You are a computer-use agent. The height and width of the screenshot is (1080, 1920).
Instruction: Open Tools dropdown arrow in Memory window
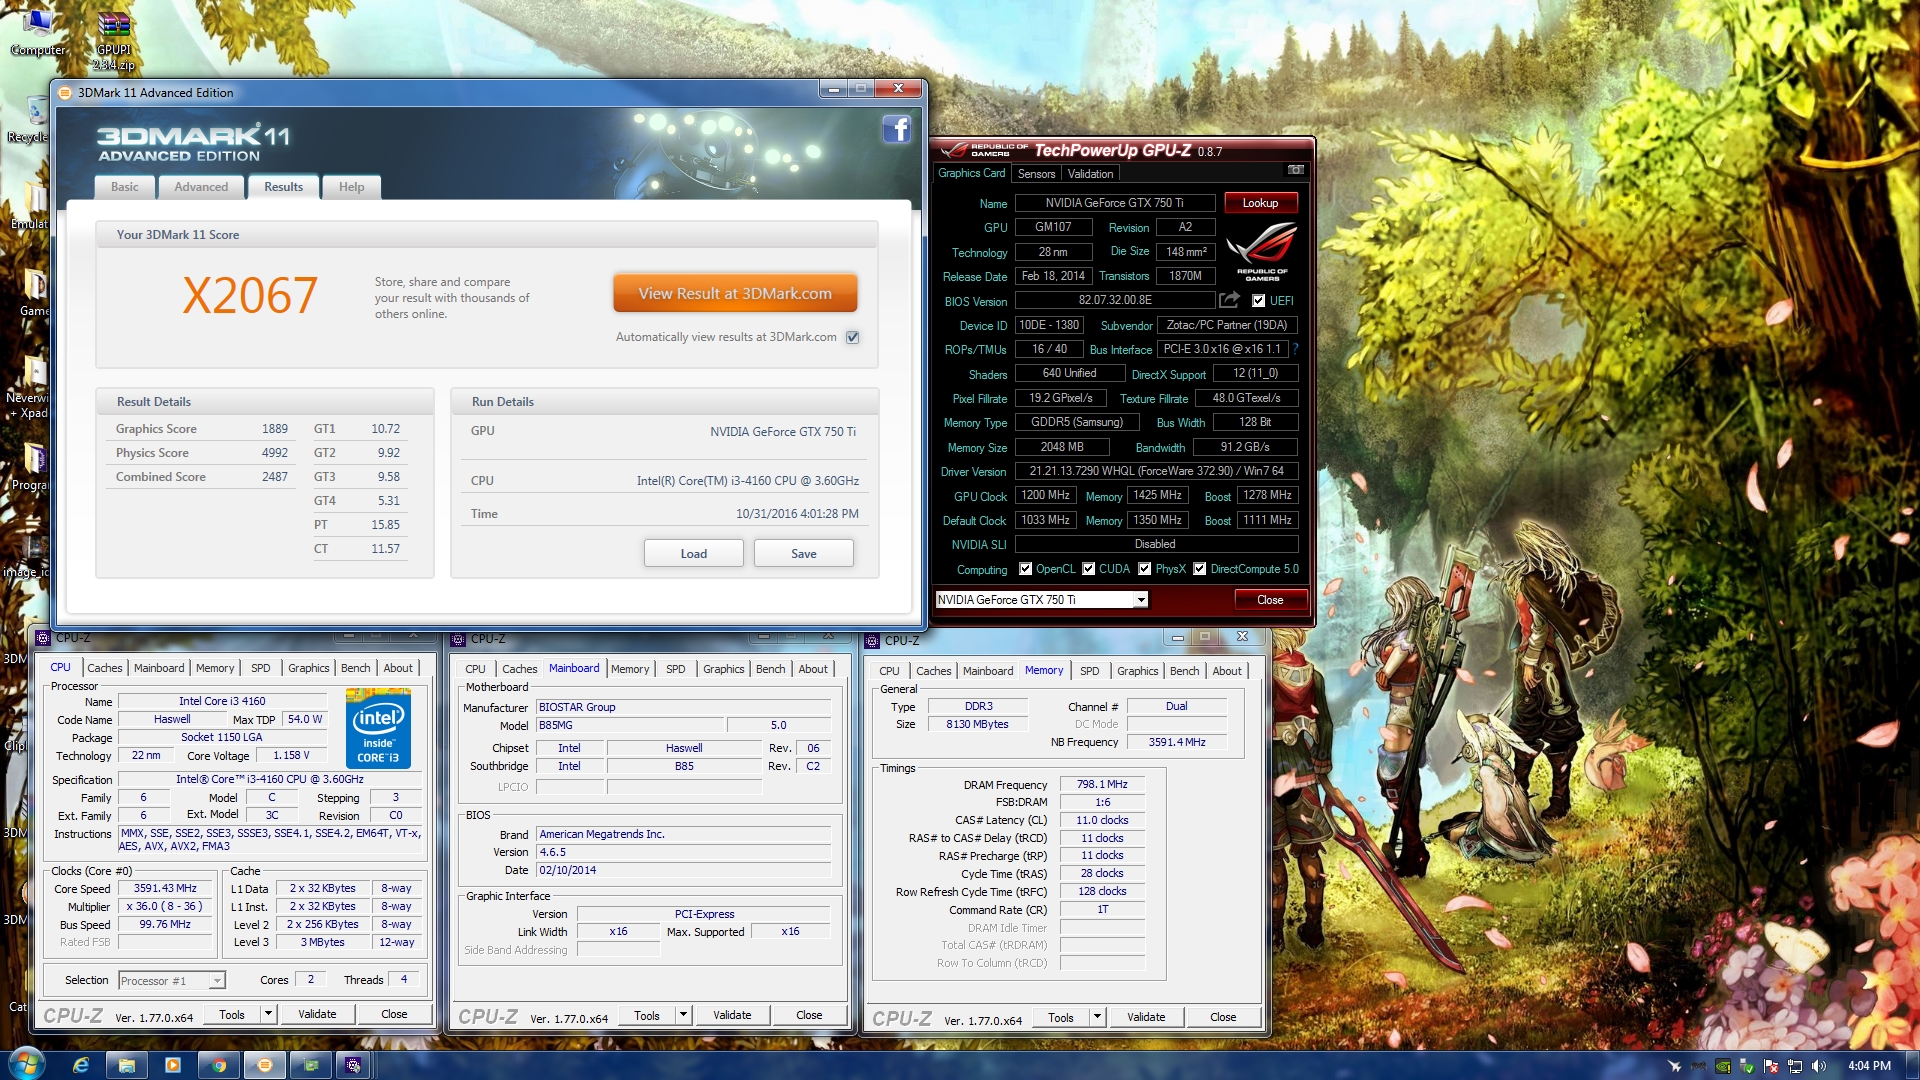click(1097, 1017)
